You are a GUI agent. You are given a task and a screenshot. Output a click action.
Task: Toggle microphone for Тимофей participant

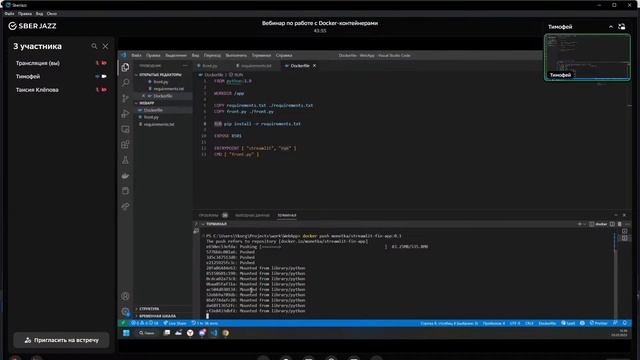(x=97, y=76)
